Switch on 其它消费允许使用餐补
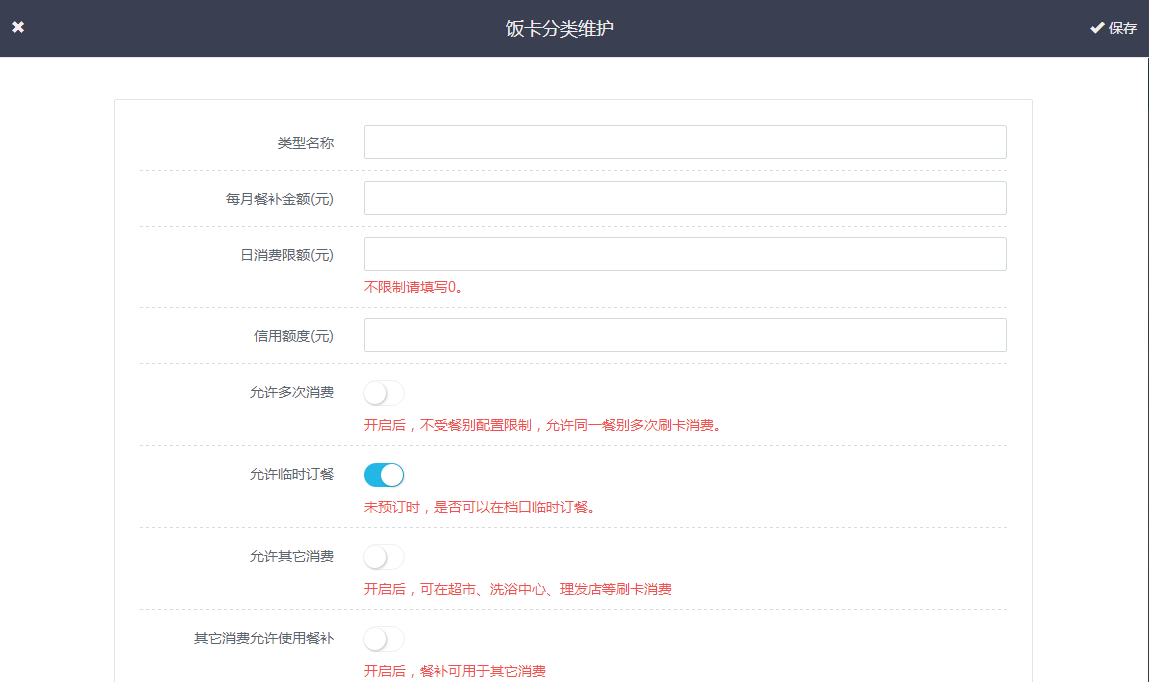The height and width of the screenshot is (682, 1149). click(384, 639)
